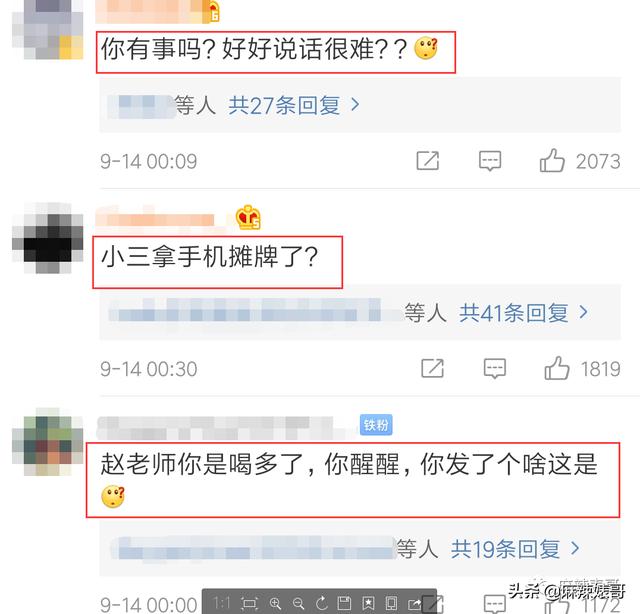Expand the 共41条回复 replies
640x614 pixels.
coord(524,313)
